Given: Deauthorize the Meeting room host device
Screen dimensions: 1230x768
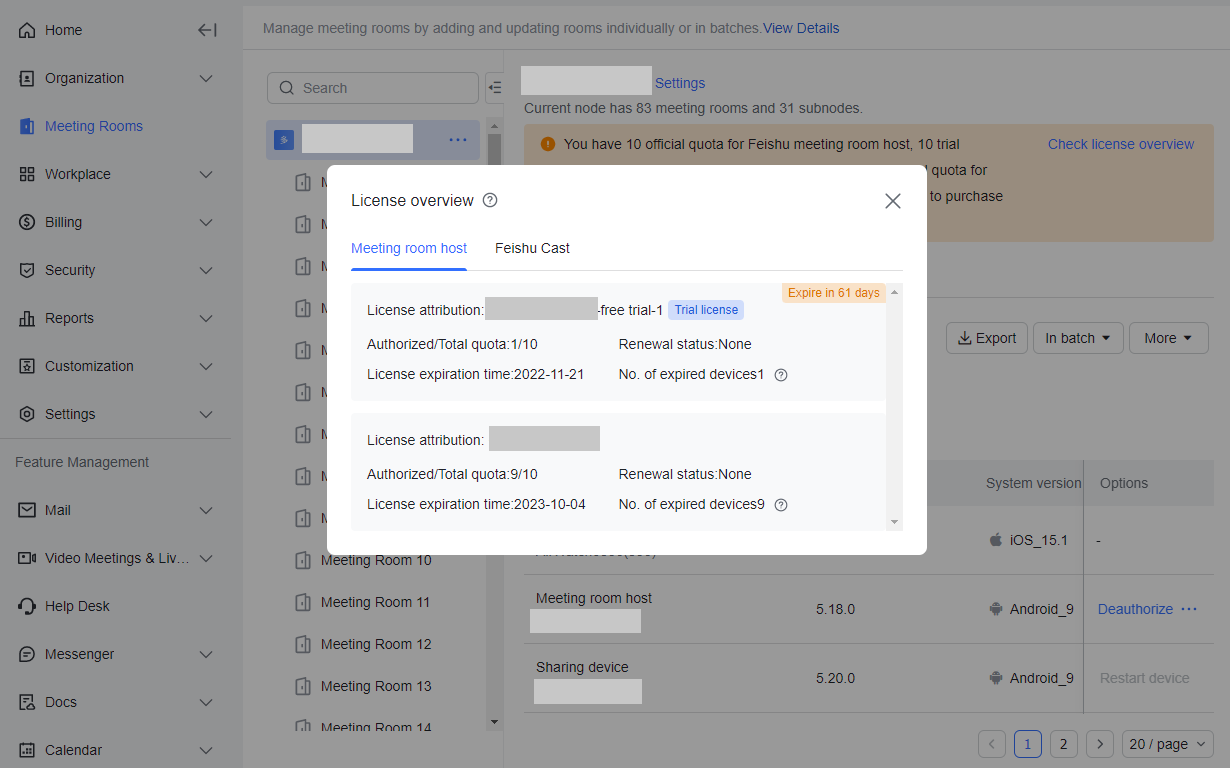Looking at the screenshot, I should [x=1135, y=608].
